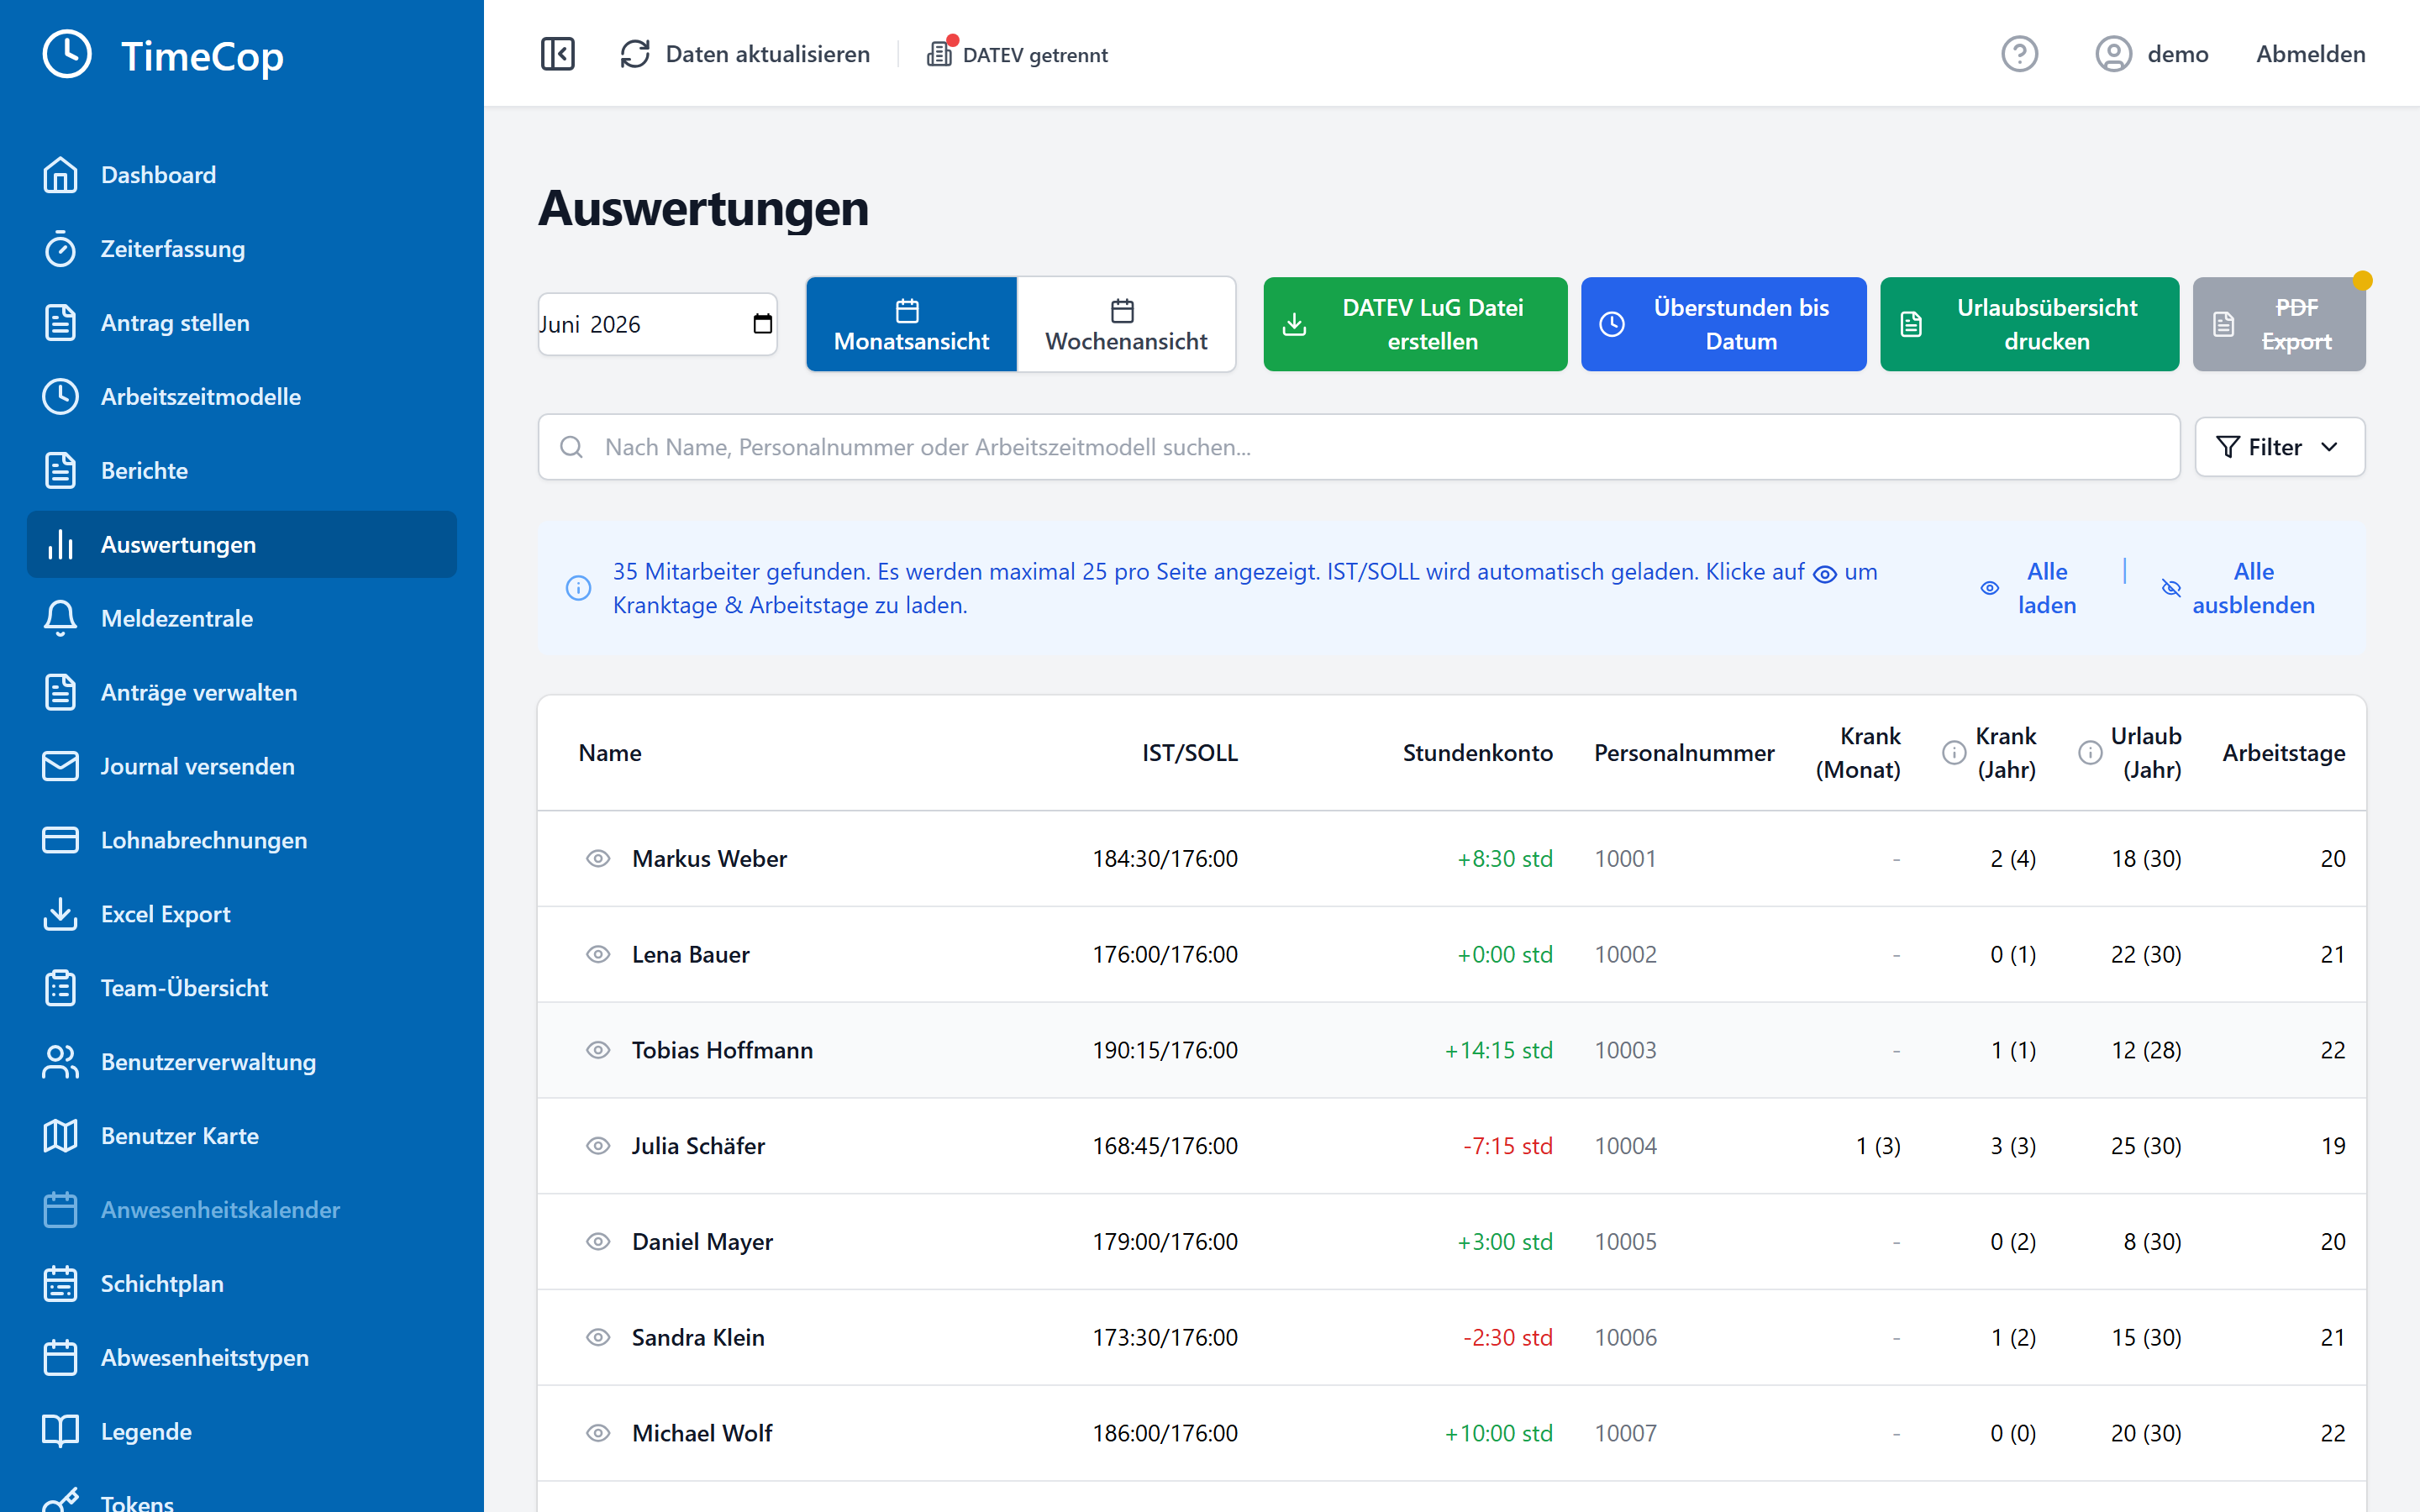Screen dimensions: 2420x1512
Task: Toggle details eye for Julia Schäfer
Action: 598,1146
